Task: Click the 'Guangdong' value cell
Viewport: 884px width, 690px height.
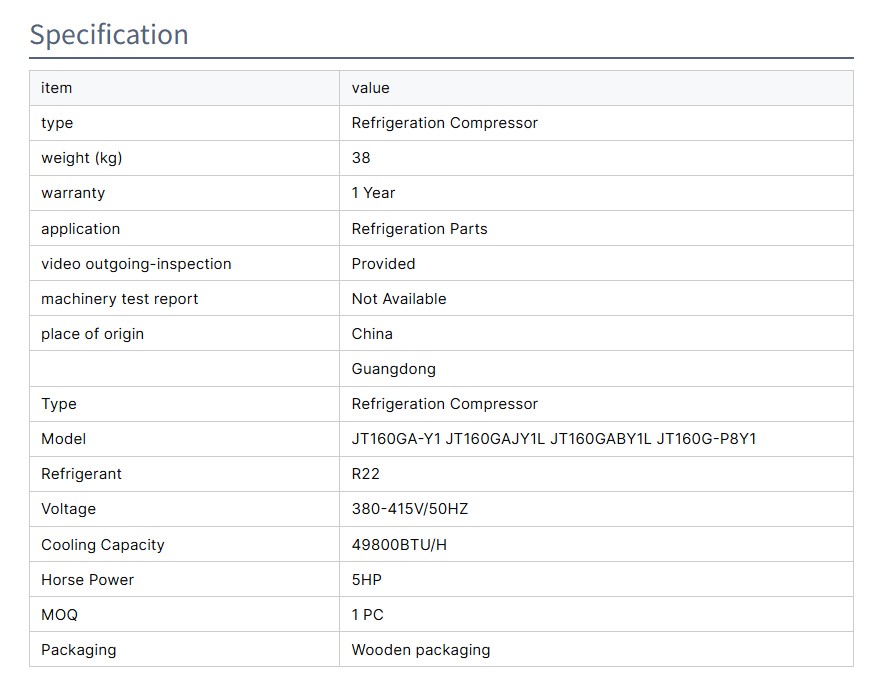Action: [x=393, y=369]
